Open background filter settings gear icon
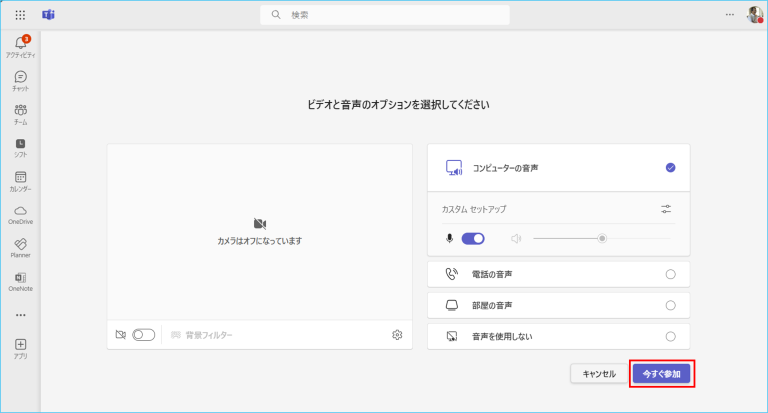This screenshot has width=768, height=413. click(397, 335)
